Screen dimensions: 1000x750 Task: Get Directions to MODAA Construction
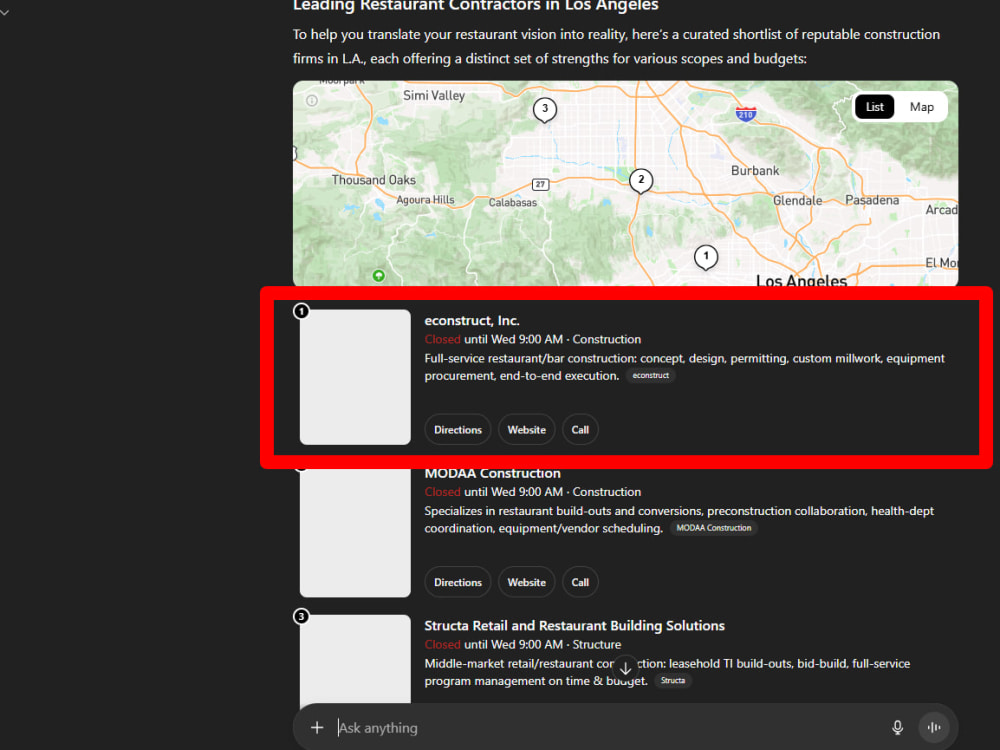(458, 582)
